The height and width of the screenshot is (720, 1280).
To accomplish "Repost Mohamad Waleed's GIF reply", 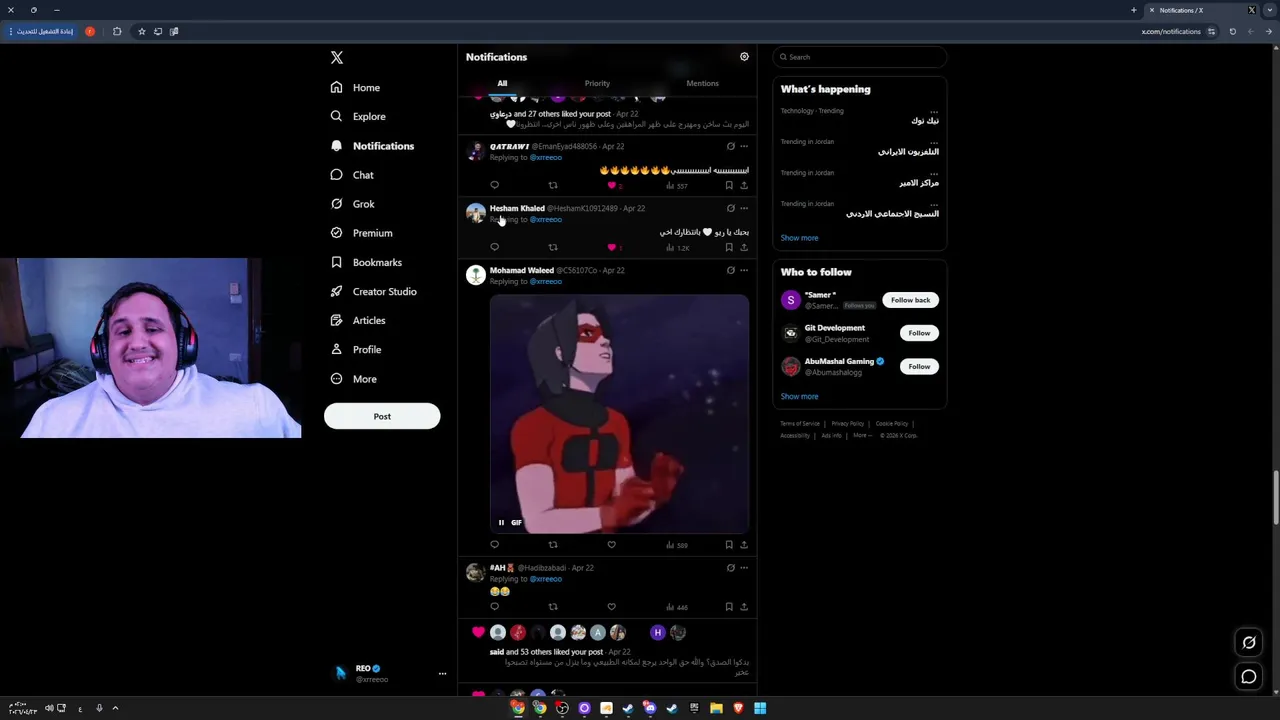I will pyautogui.click(x=553, y=545).
